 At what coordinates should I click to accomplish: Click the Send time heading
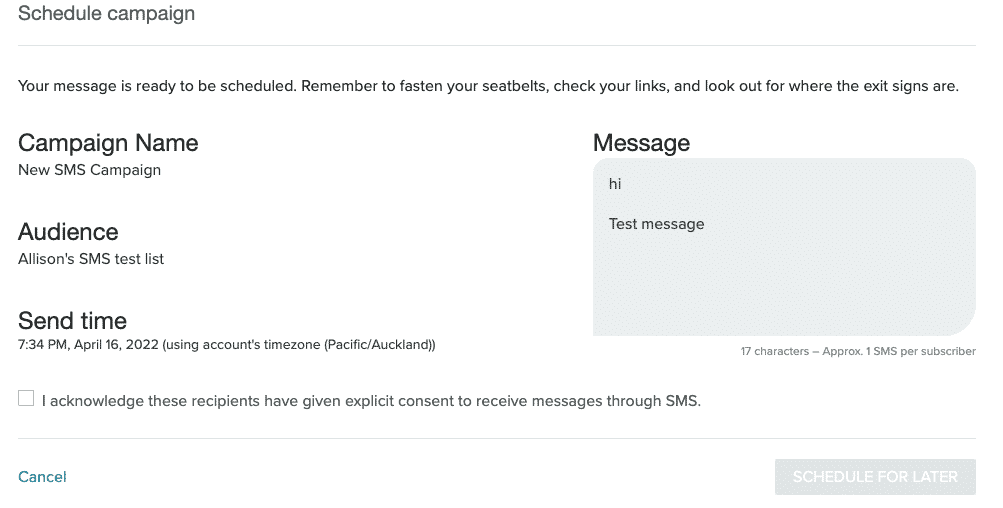72,321
